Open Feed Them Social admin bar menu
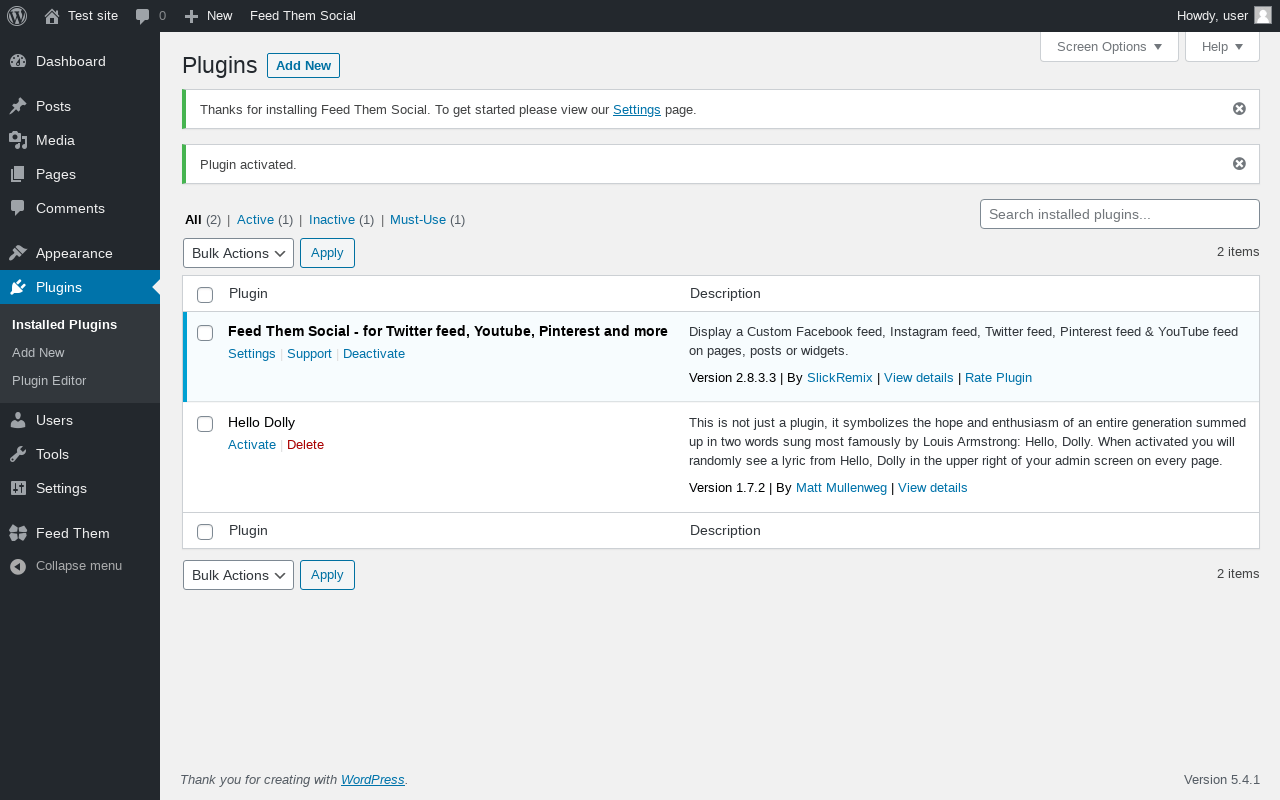 (x=303, y=16)
